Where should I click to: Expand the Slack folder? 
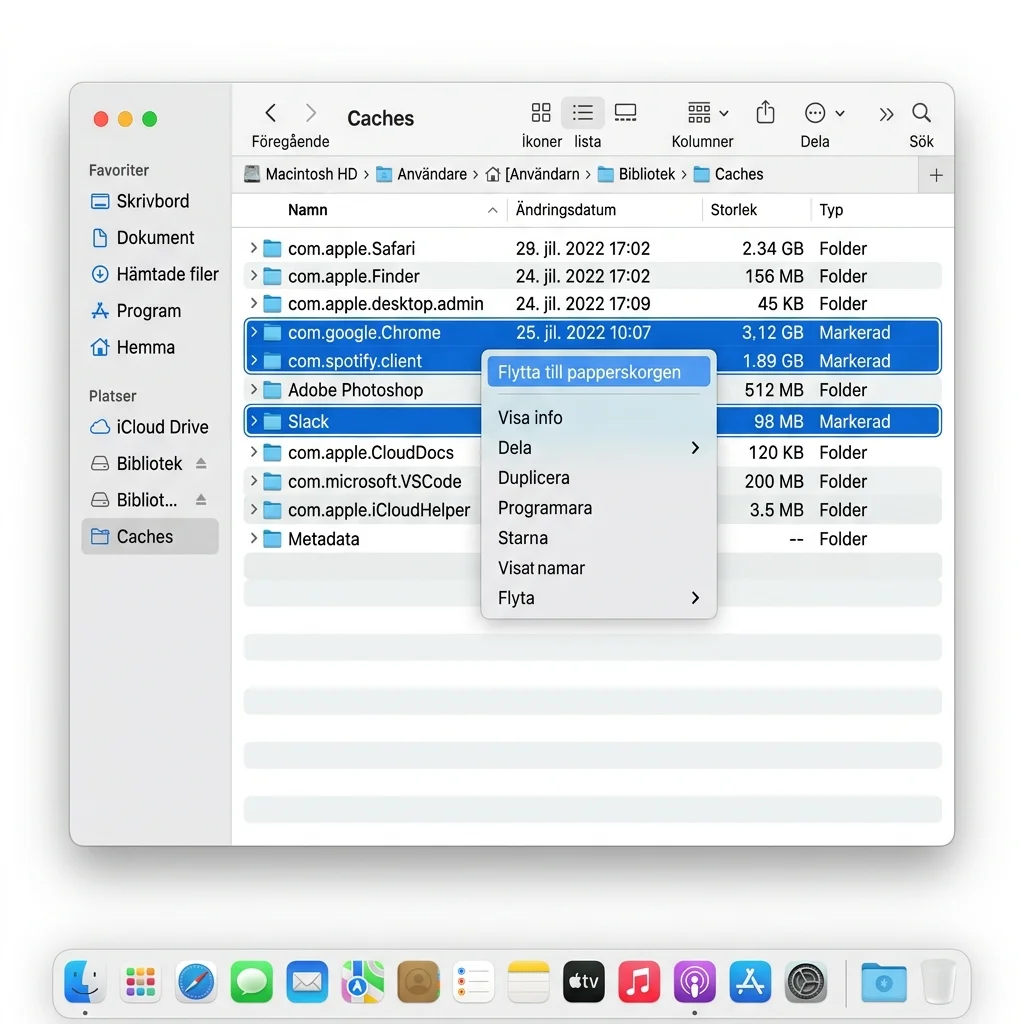(253, 421)
